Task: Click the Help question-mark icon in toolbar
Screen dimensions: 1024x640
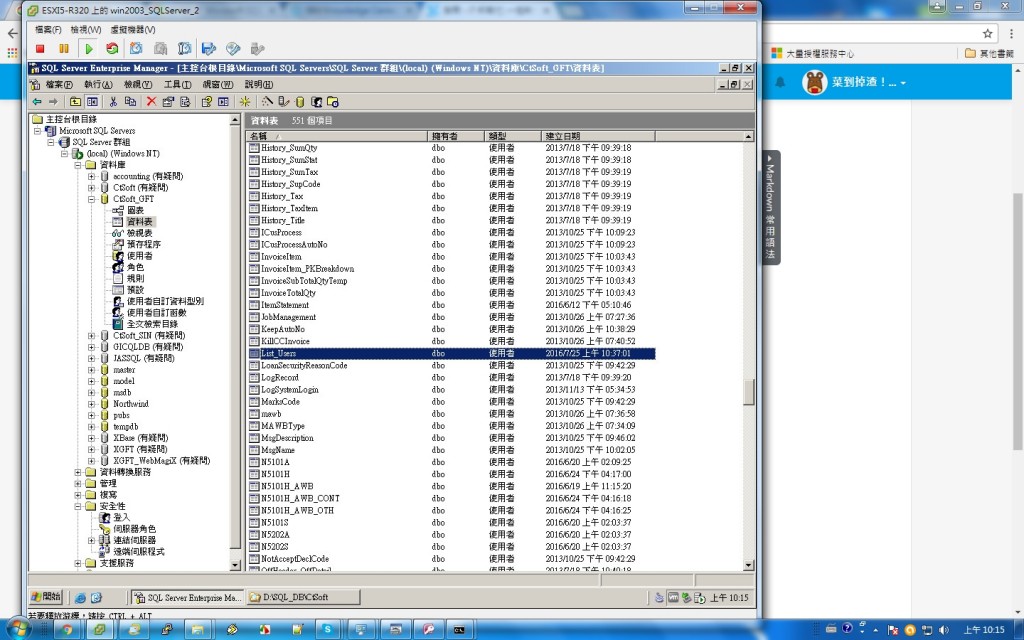Action: [x=206, y=102]
